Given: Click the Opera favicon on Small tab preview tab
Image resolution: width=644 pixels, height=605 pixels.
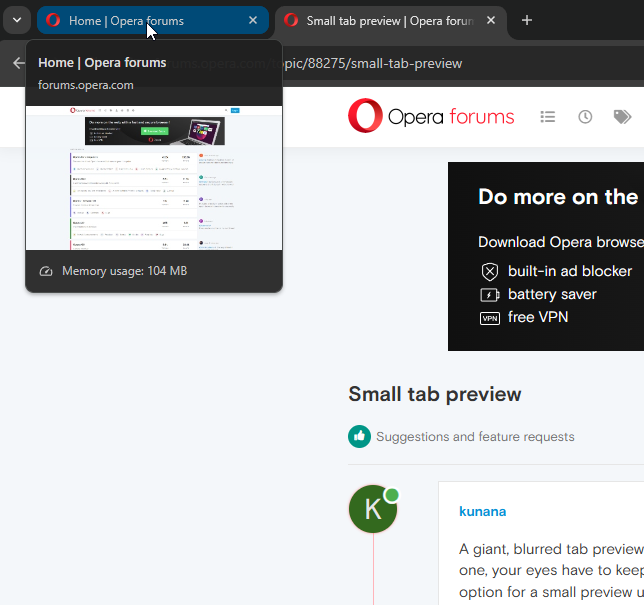Looking at the screenshot, I should tap(291, 20).
